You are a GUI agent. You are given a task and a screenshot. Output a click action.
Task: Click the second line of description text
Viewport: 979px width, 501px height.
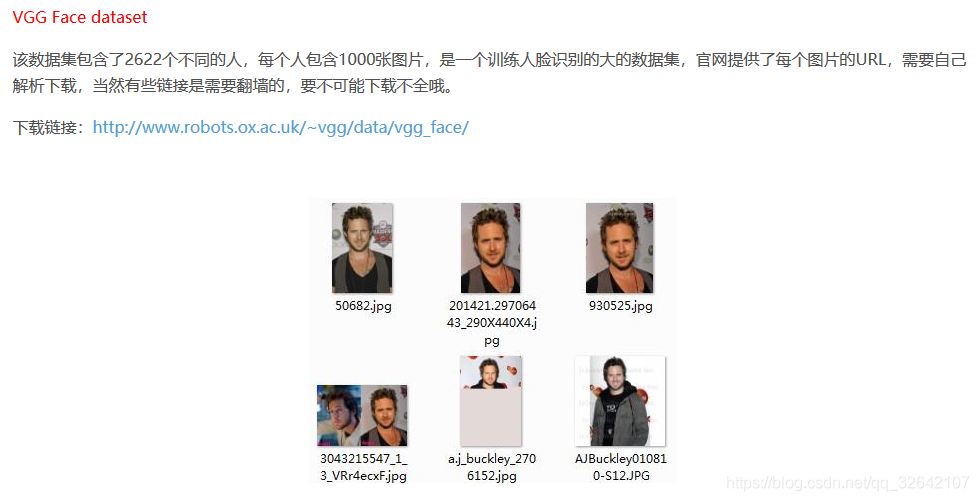(x=232, y=86)
